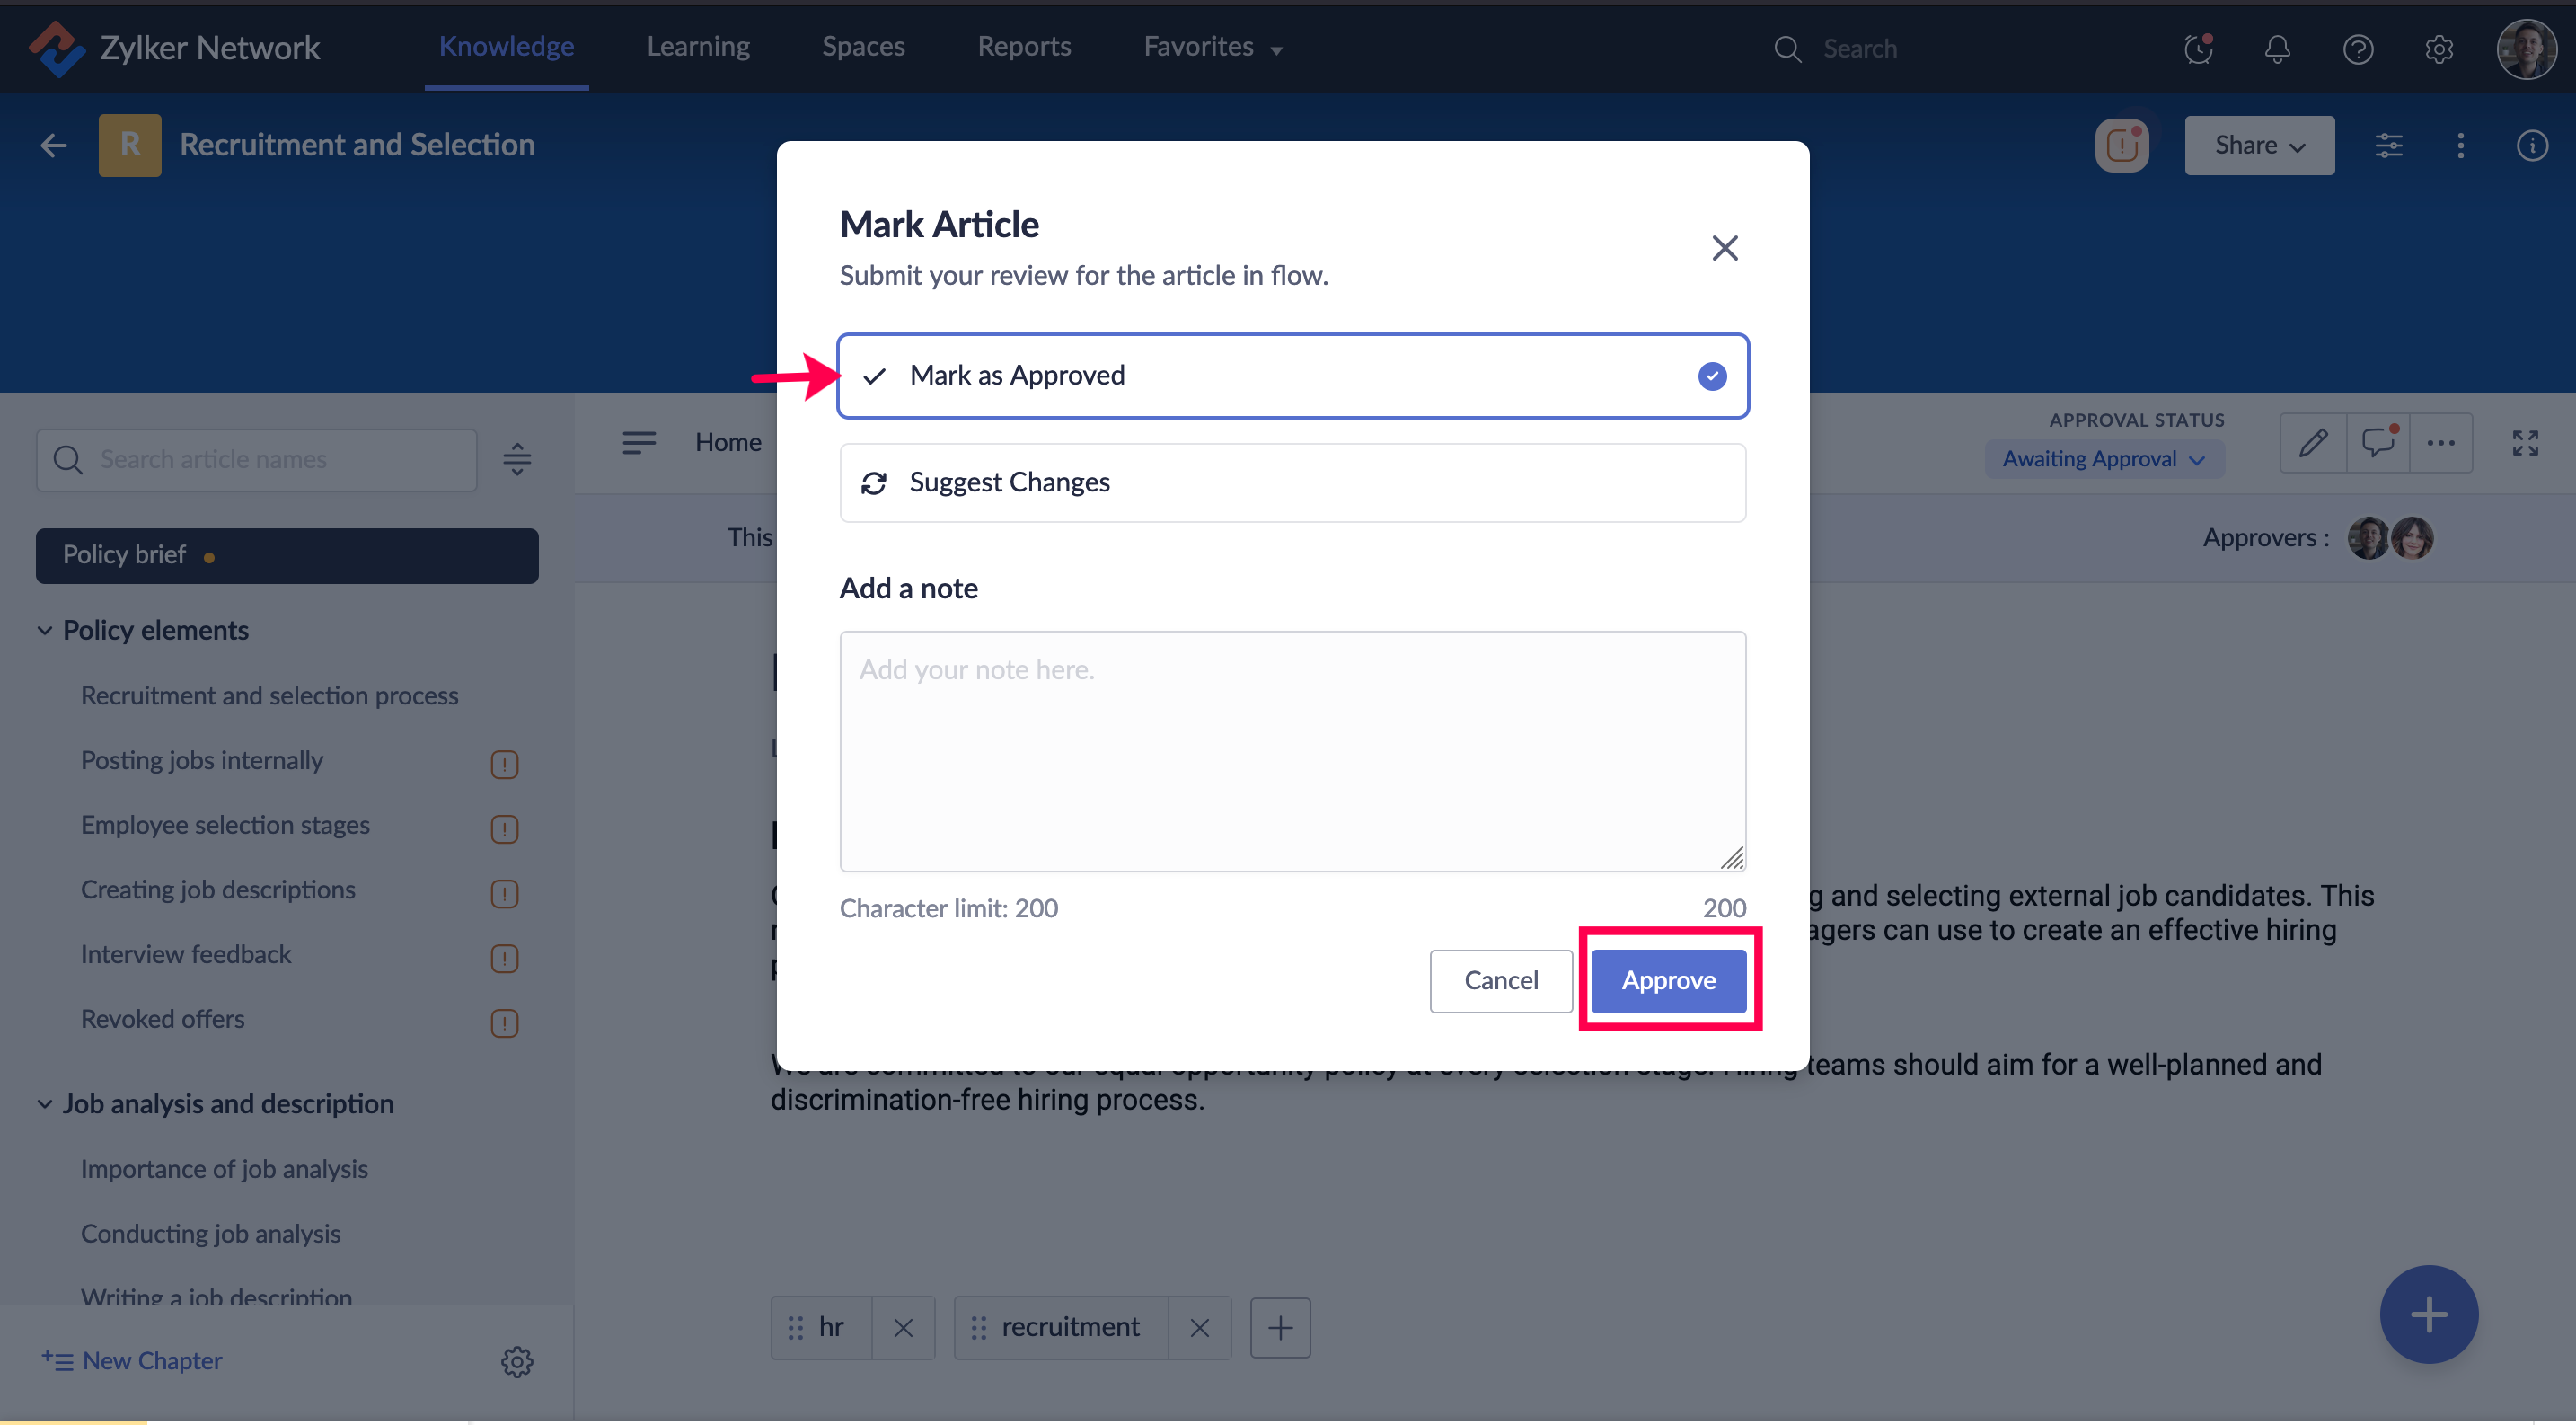Click the Add your note text area
This screenshot has height=1425, width=2576.
click(1292, 750)
